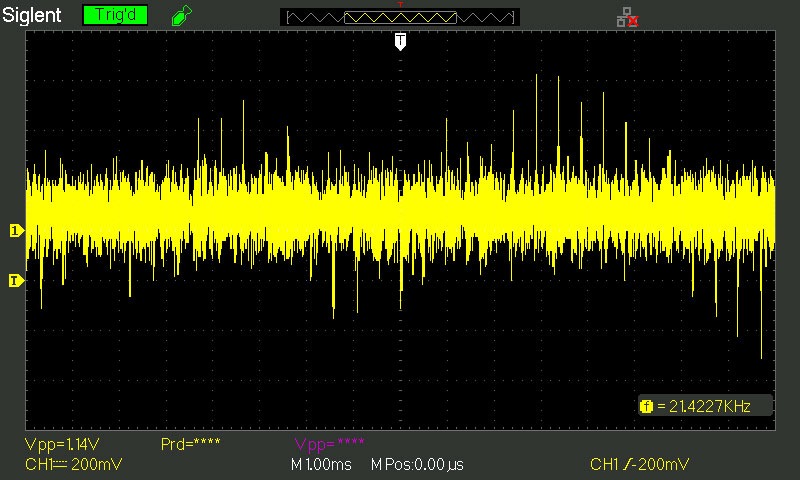Image resolution: width=800 pixels, height=480 pixels.
Task: Click the 21.4227KHz frequency readout
Action: coord(710,406)
